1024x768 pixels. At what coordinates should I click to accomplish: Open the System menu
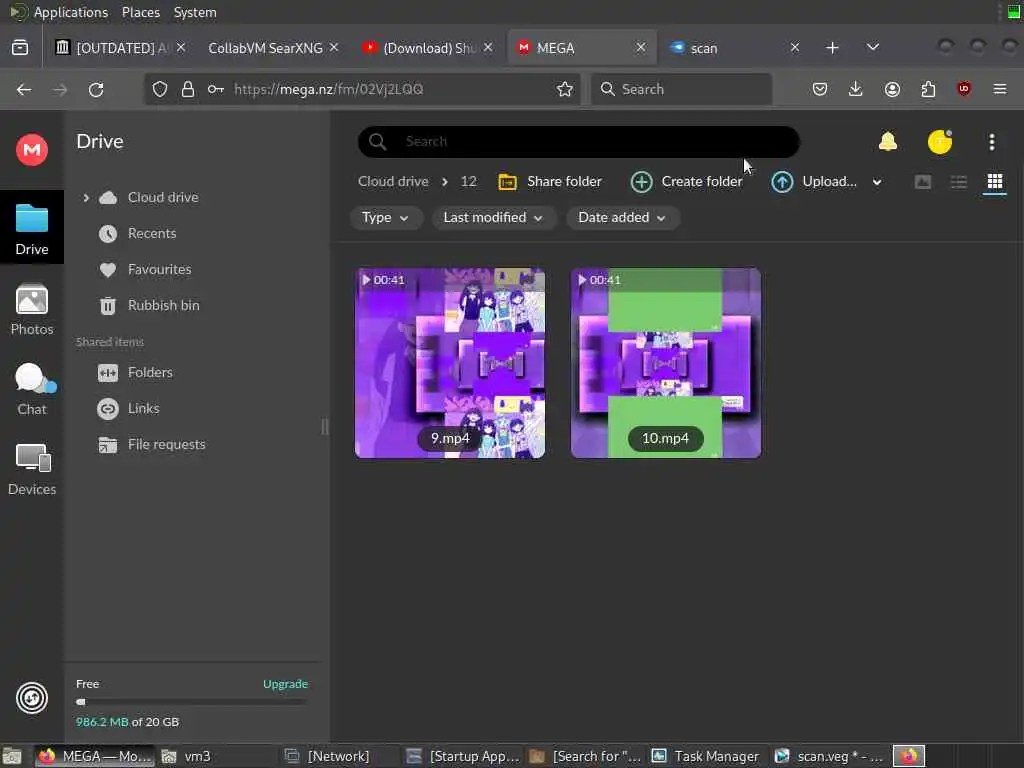[x=195, y=12]
